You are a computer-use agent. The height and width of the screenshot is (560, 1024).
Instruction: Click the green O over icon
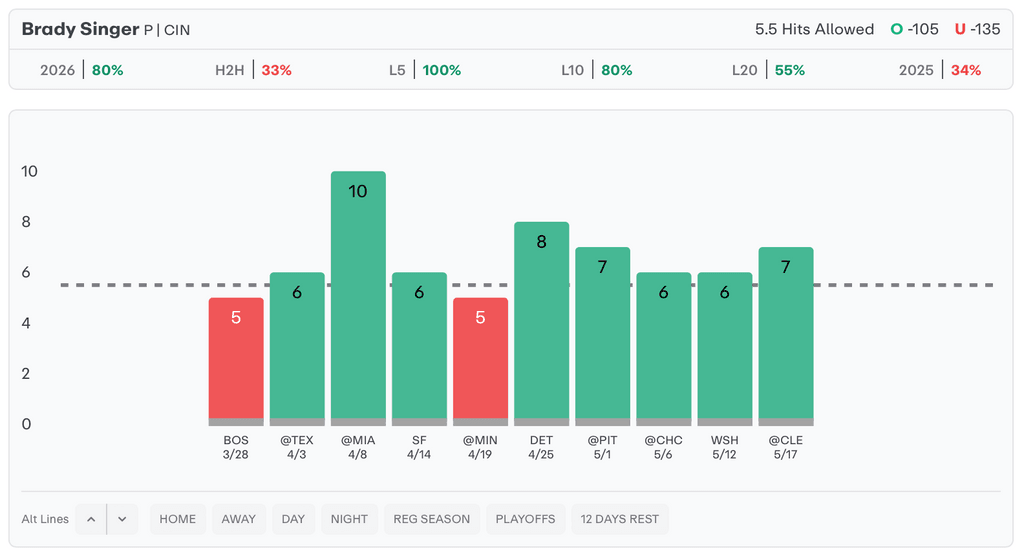pyautogui.click(x=897, y=29)
